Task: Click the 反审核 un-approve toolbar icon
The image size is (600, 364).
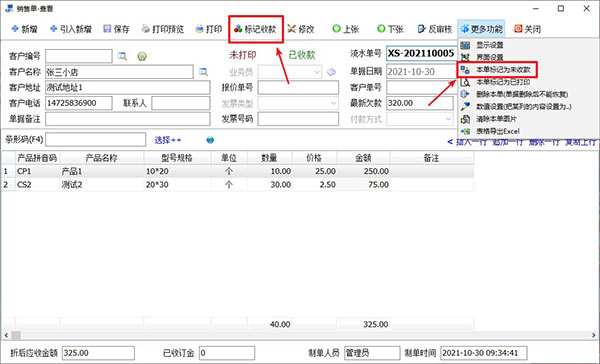Action: pyautogui.click(x=435, y=29)
